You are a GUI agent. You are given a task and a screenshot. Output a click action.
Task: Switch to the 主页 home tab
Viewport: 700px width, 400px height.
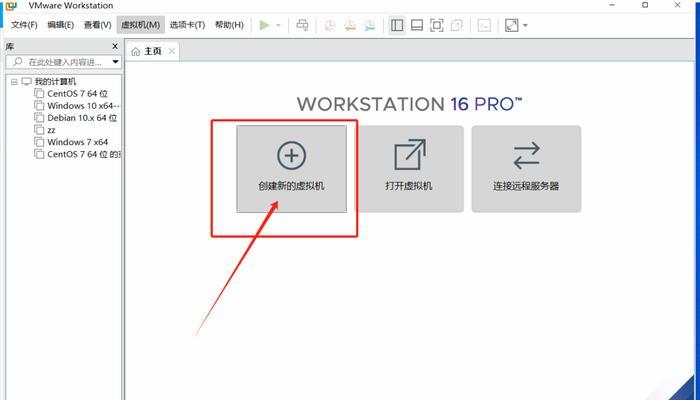tap(152, 51)
